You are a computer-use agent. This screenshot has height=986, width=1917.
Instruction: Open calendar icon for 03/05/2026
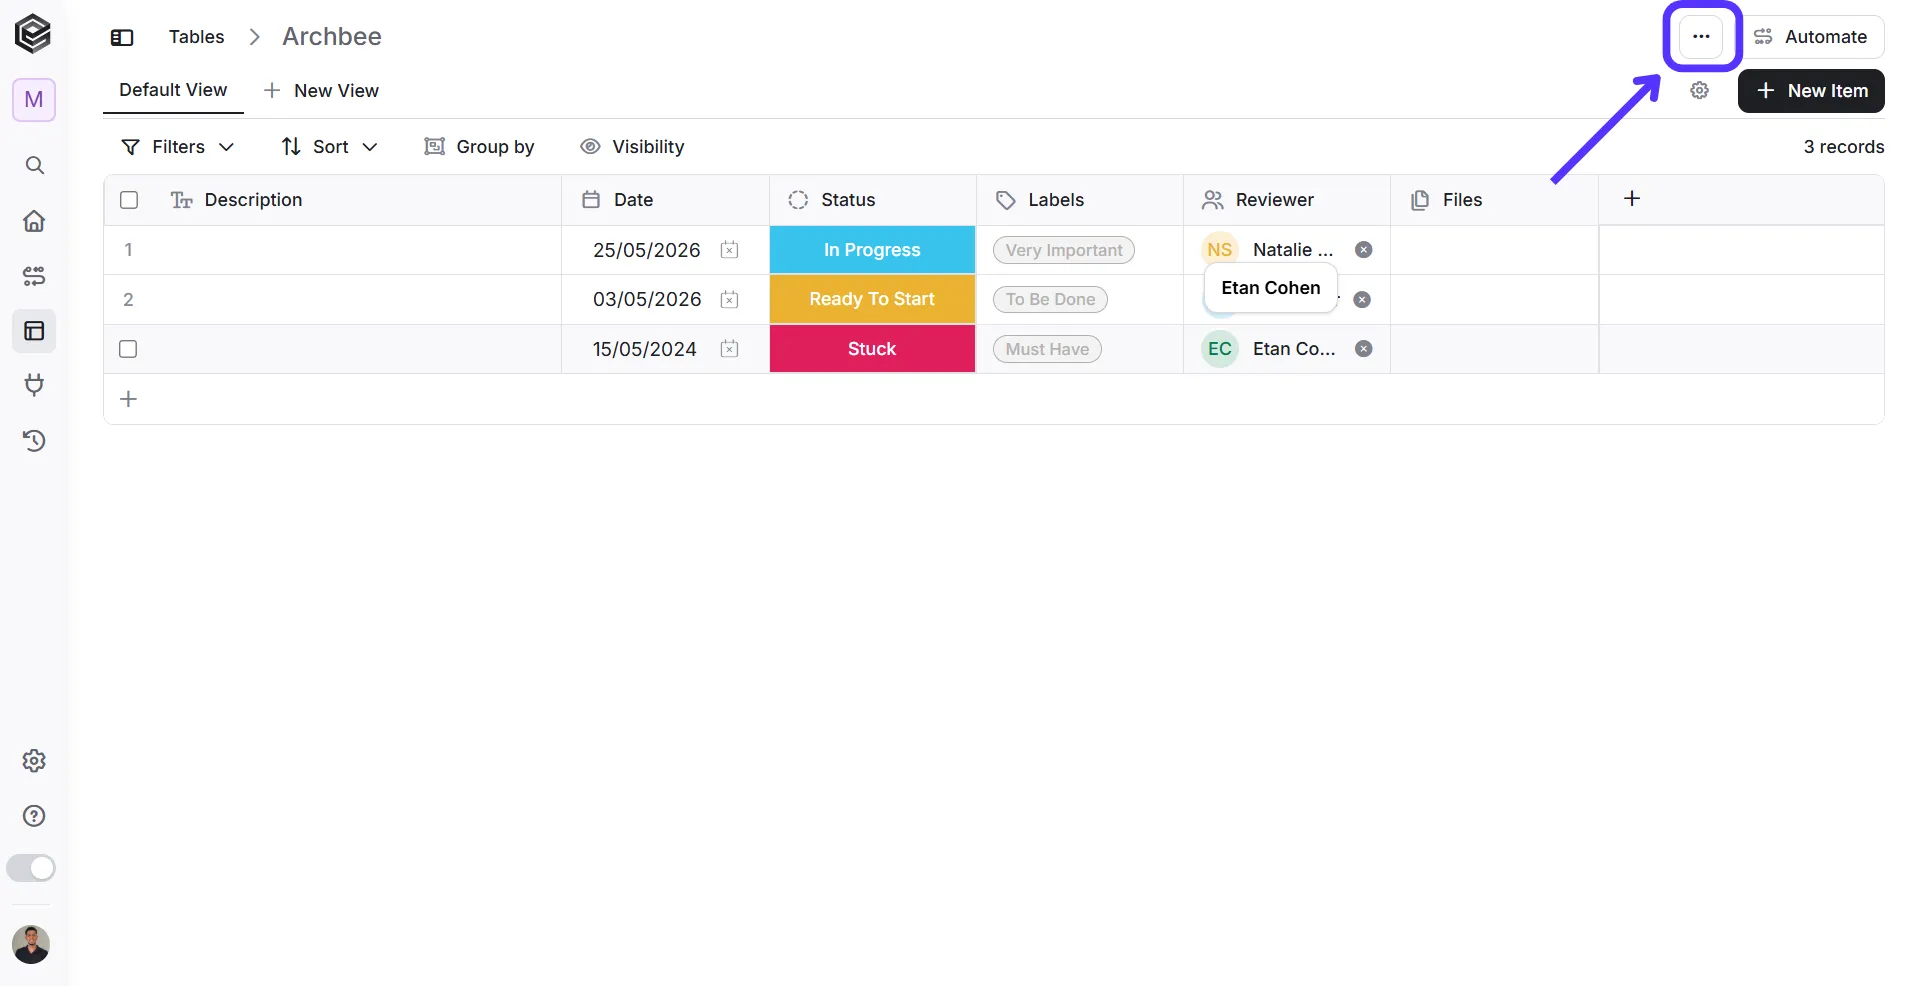point(729,299)
